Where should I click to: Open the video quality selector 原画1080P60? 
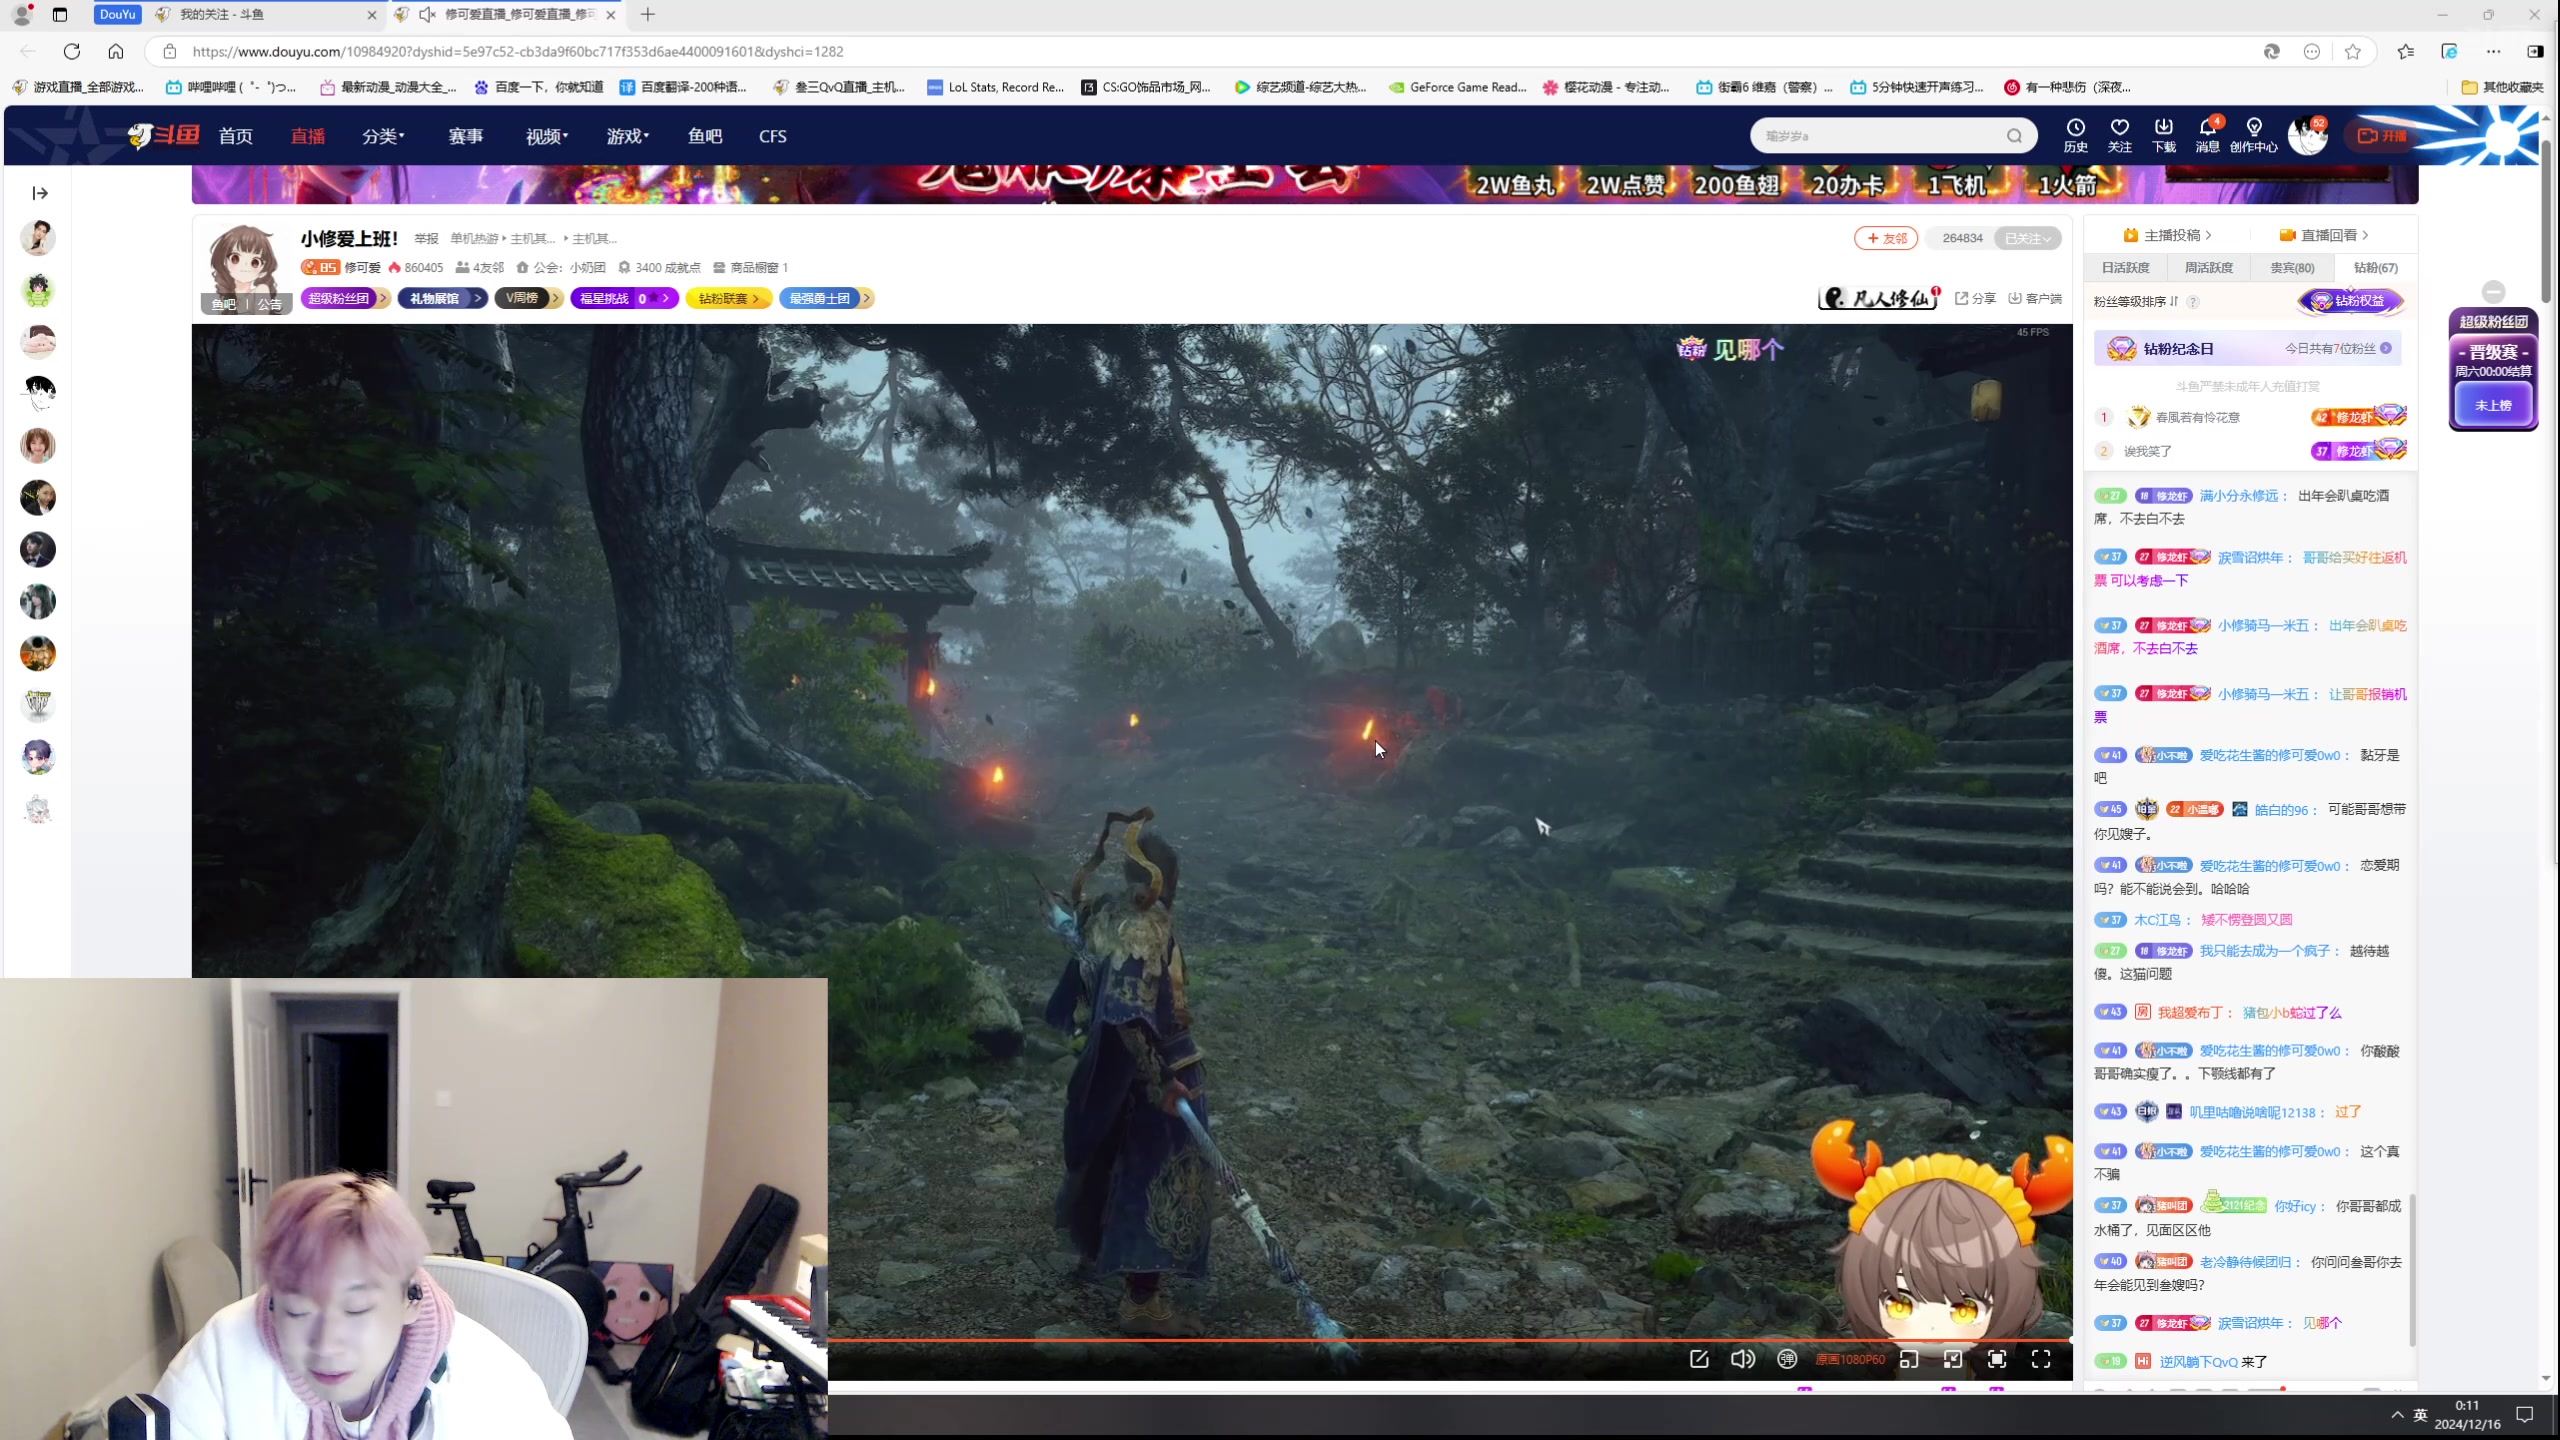coord(1850,1359)
